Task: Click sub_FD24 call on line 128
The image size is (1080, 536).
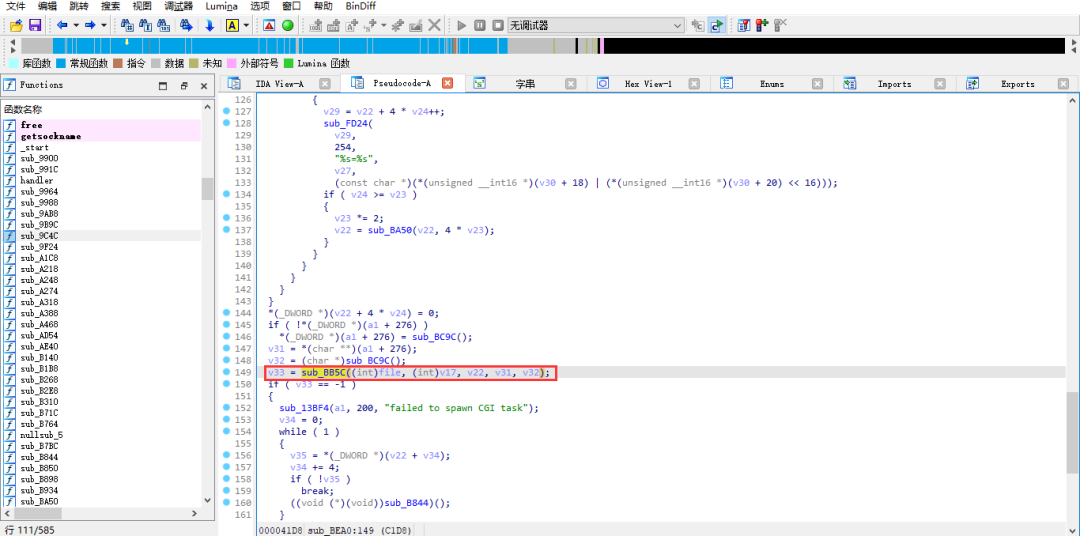Action: 345,123
